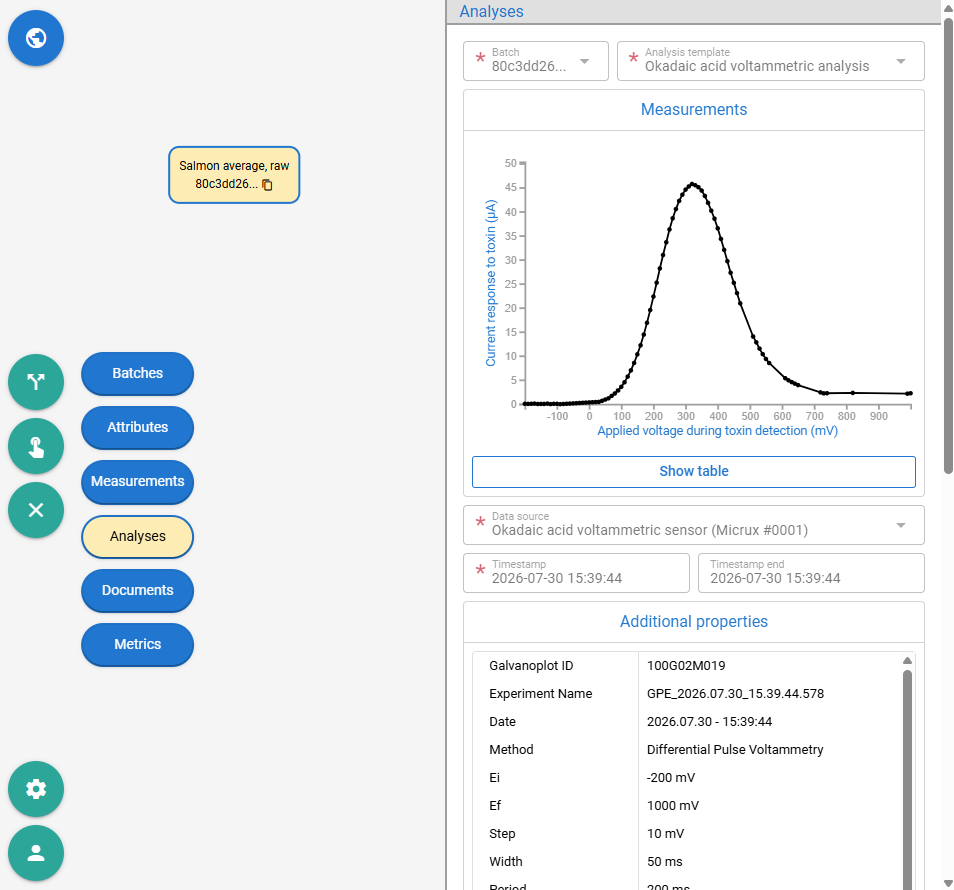This screenshot has height=890, width=954.
Task: Click the Step value 10 mV
Action: 665,833
